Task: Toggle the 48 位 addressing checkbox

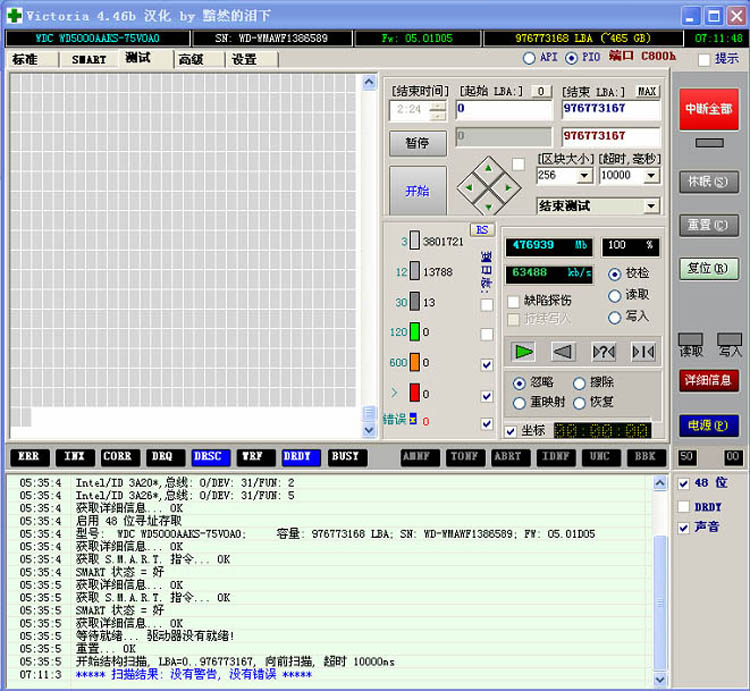Action: coord(684,484)
